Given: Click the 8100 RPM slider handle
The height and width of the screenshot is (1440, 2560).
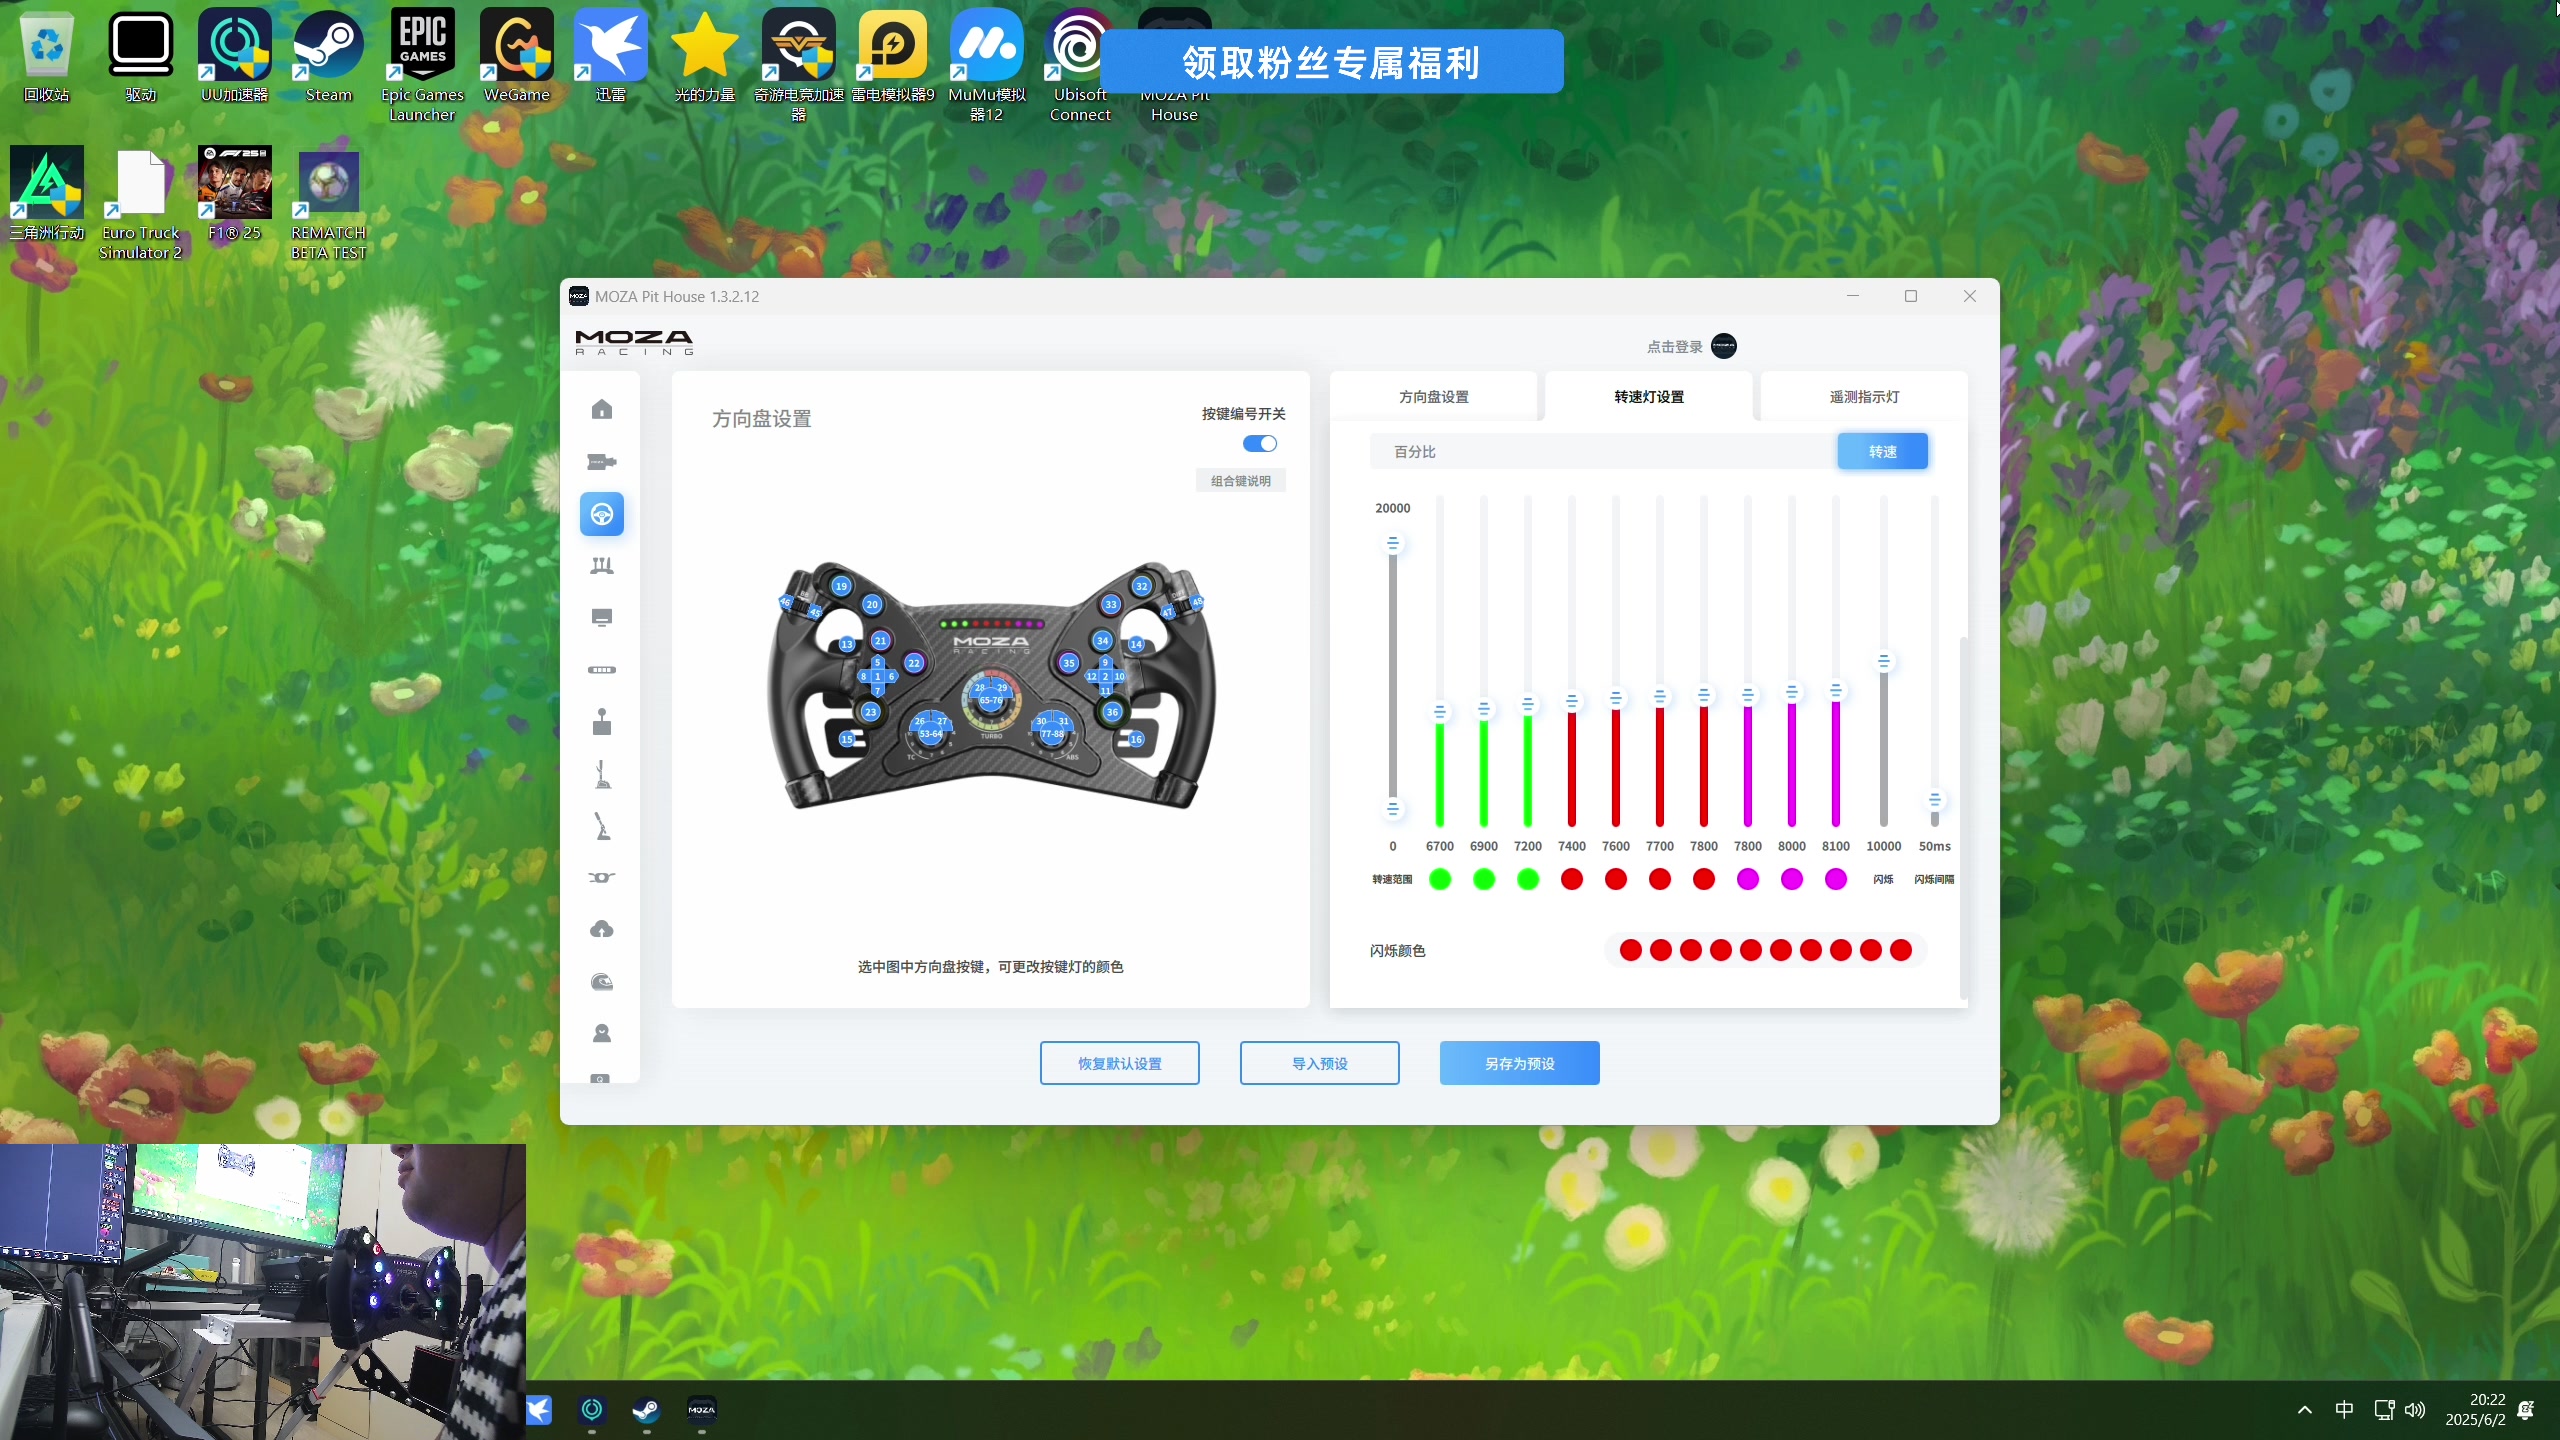Looking at the screenshot, I should click(1836, 691).
